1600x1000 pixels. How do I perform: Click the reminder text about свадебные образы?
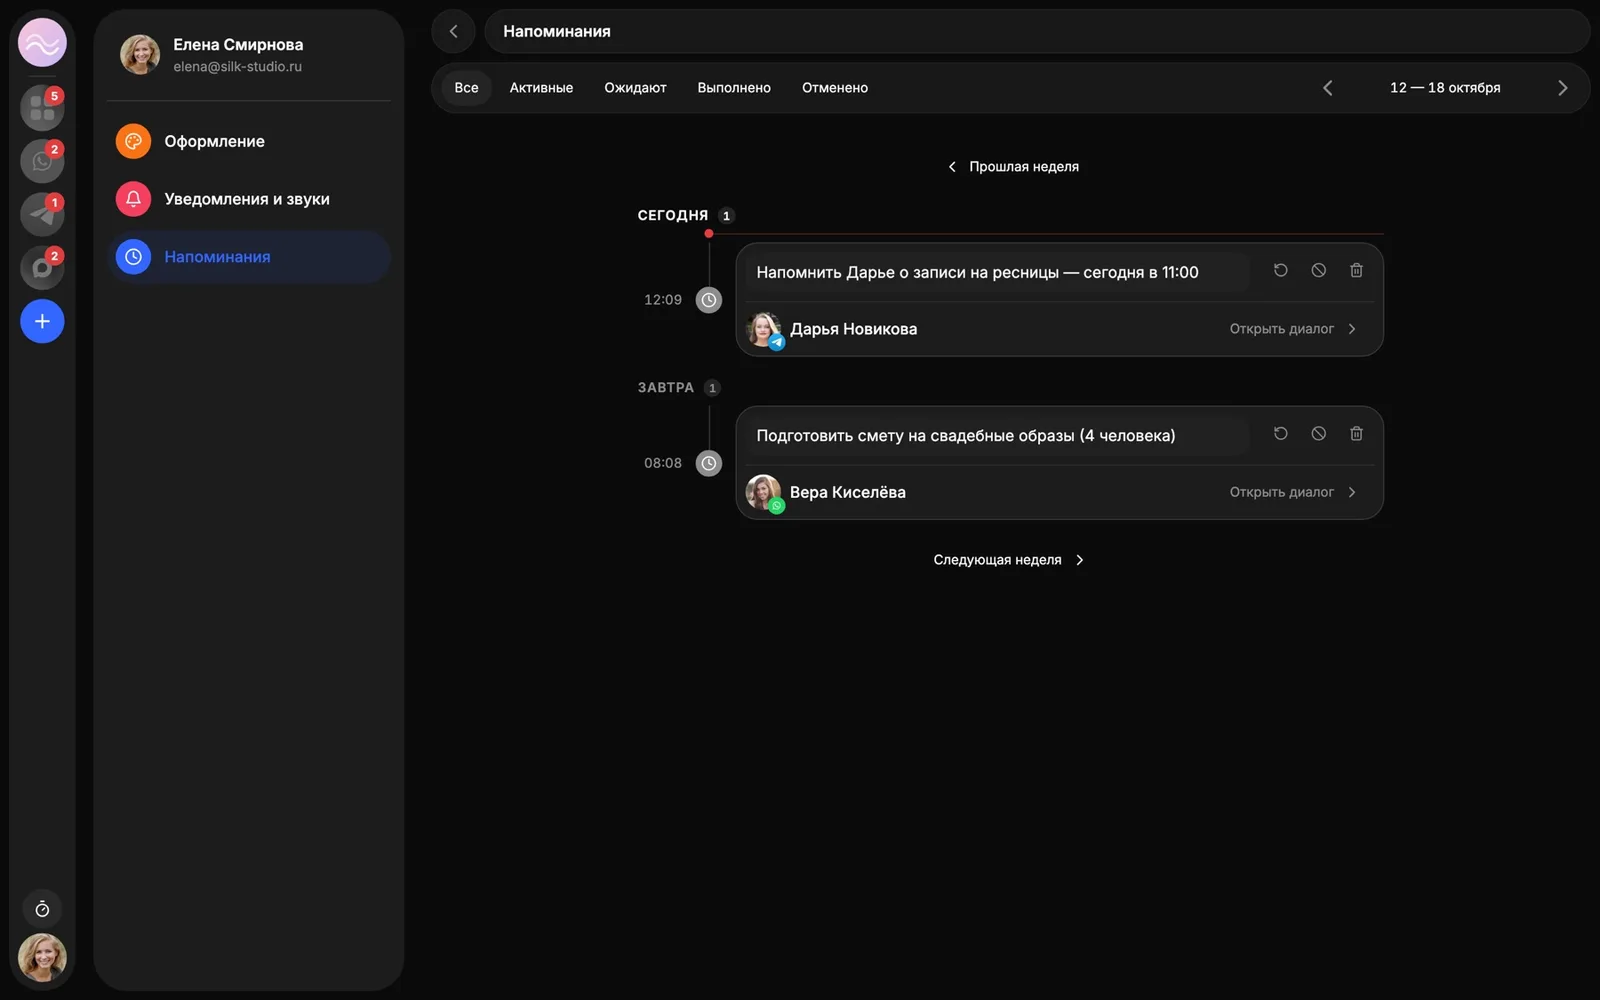[x=966, y=436]
